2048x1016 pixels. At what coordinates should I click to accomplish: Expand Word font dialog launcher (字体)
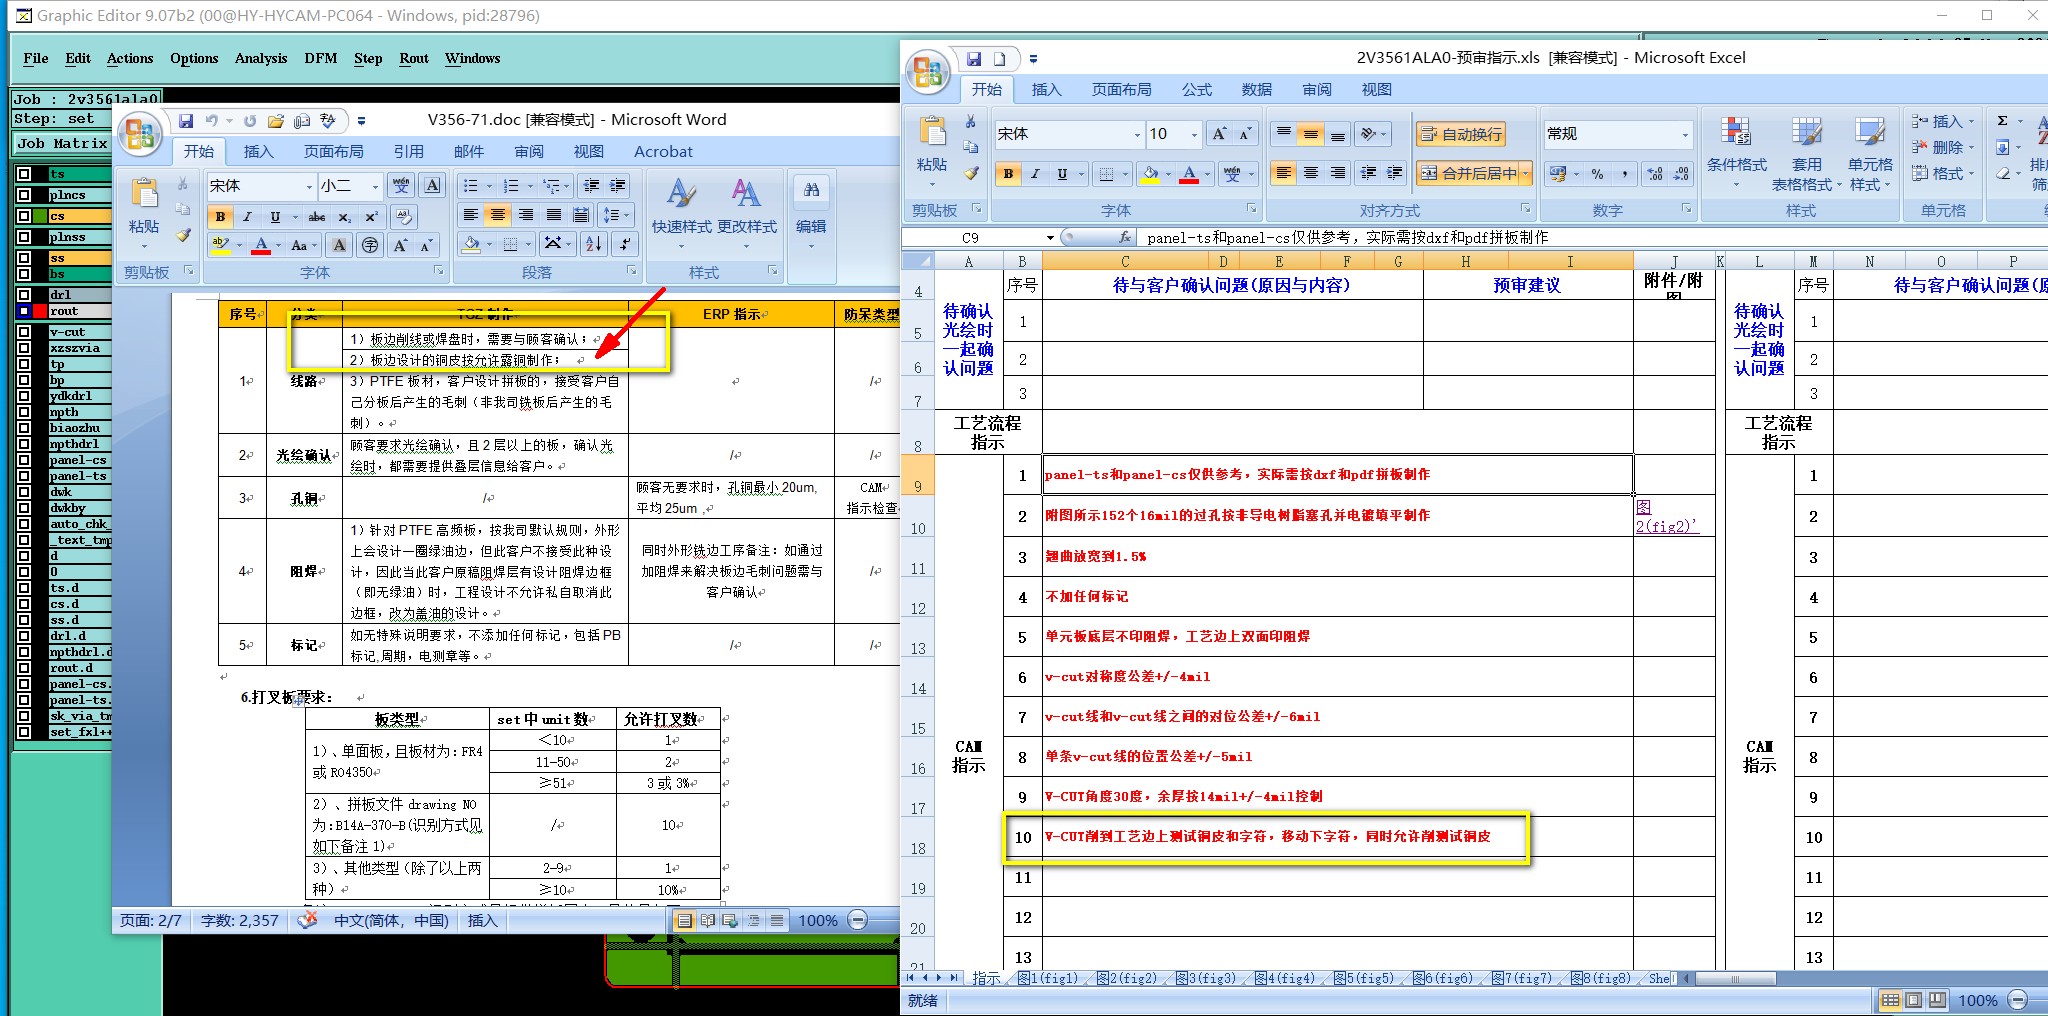pyautogui.click(x=438, y=271)
